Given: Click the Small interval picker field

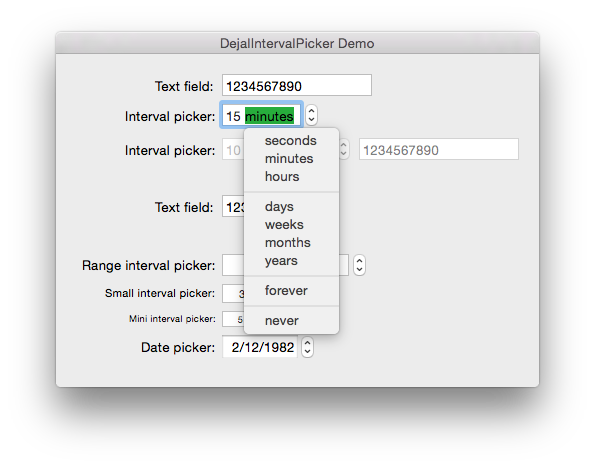Looking at the screenshot, I should tap(233, 294).
